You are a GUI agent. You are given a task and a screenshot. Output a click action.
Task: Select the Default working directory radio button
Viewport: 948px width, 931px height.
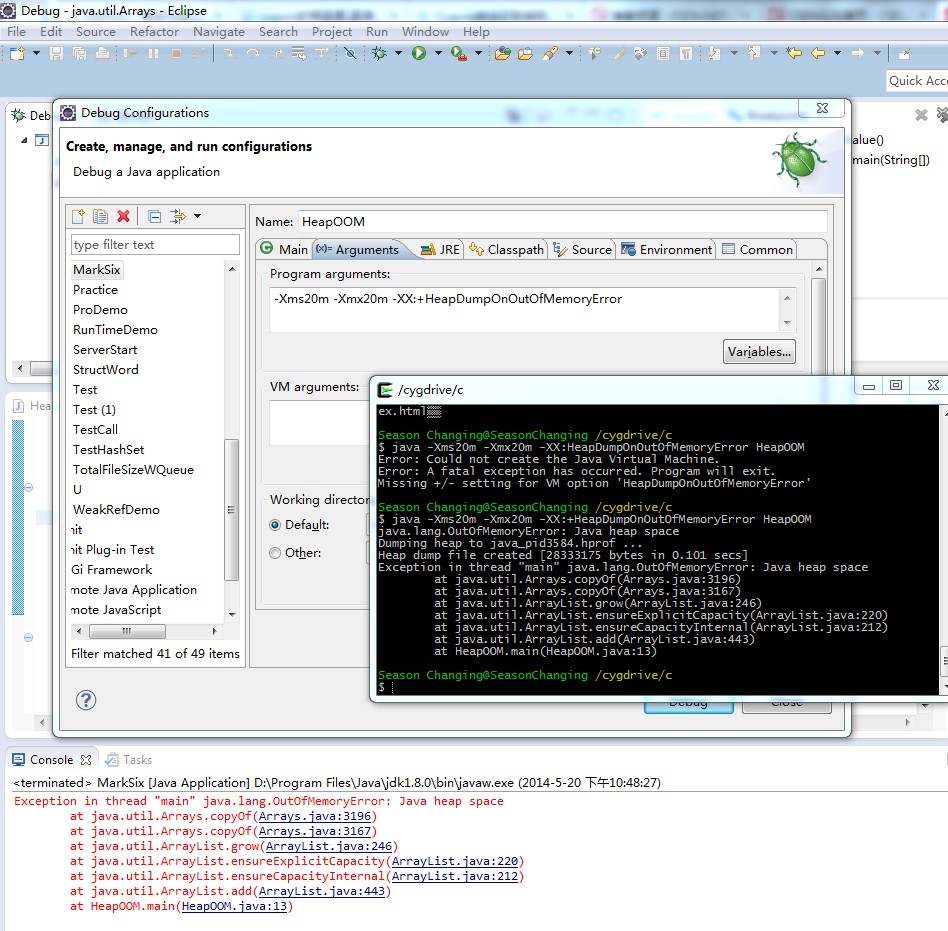[x=275, y=525]
